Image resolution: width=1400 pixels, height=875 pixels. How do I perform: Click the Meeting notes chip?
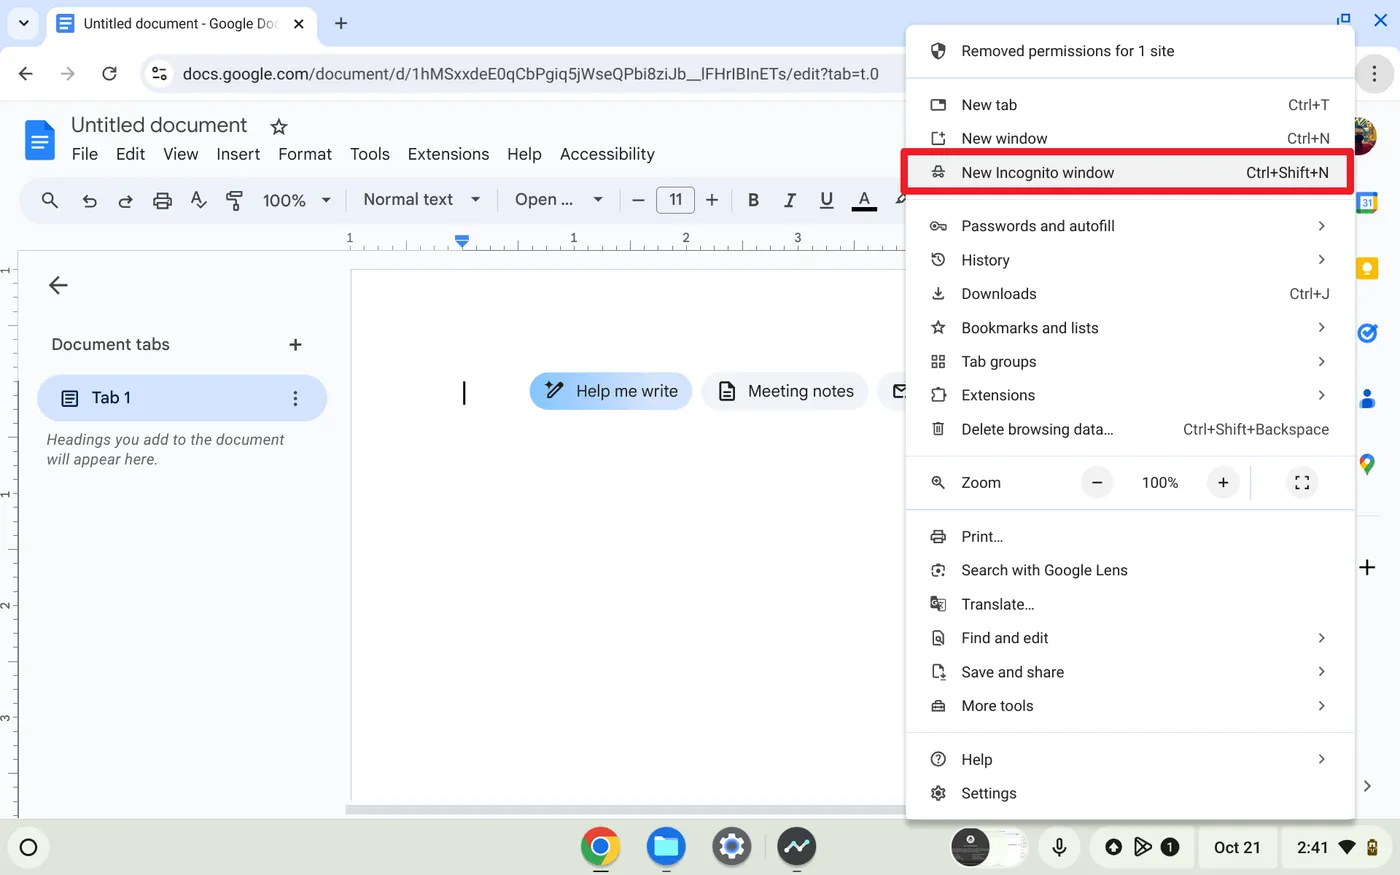click(785, 391)
